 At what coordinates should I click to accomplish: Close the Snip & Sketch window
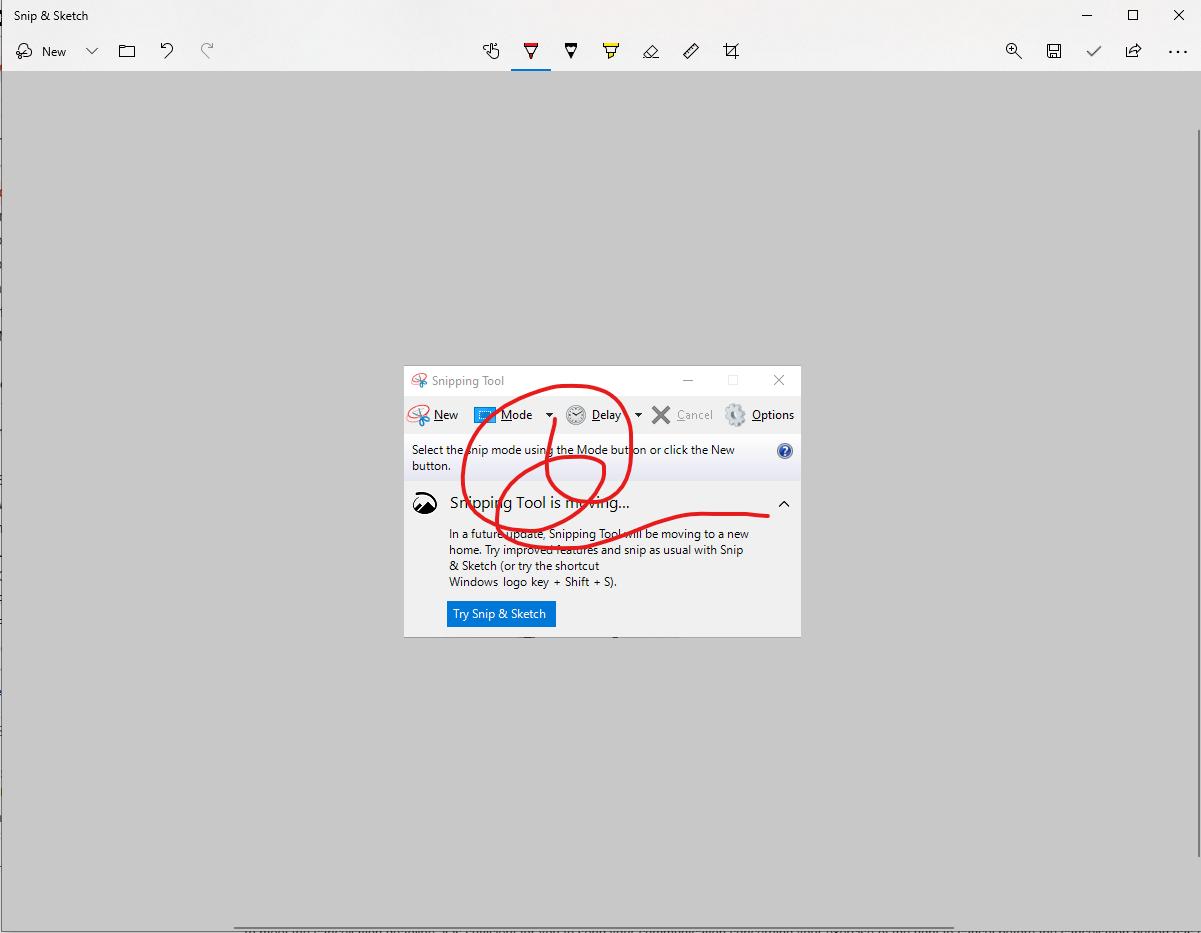pyautogui.click(x=1179, y=15)
